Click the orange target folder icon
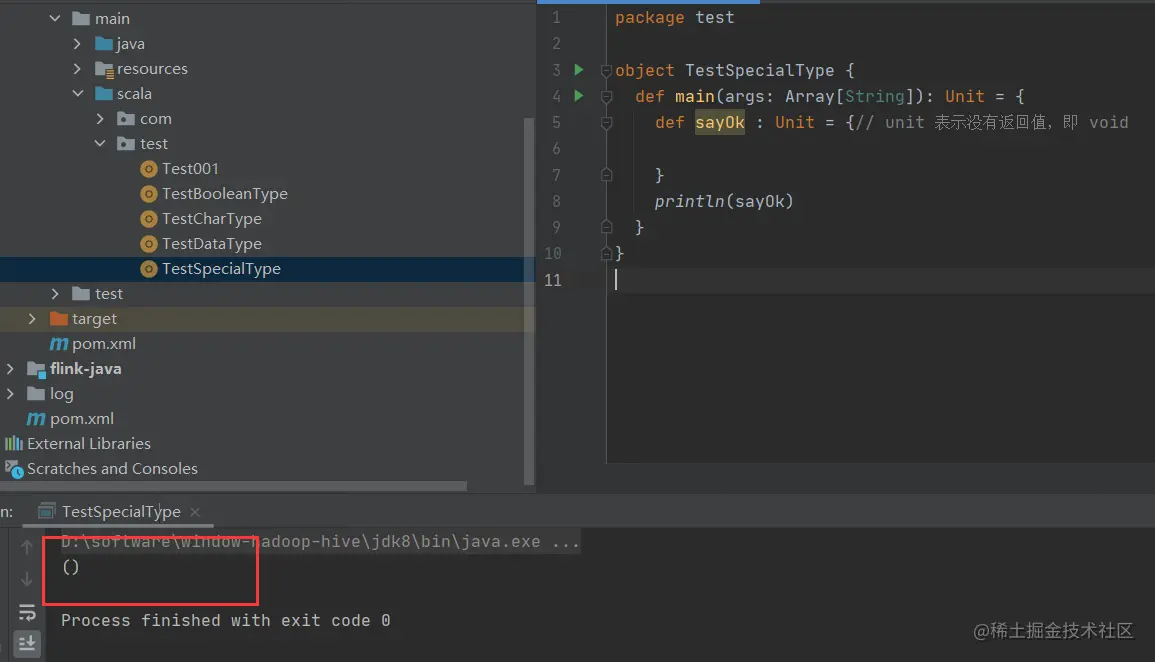1155x662 pixels. click(58, 319)
